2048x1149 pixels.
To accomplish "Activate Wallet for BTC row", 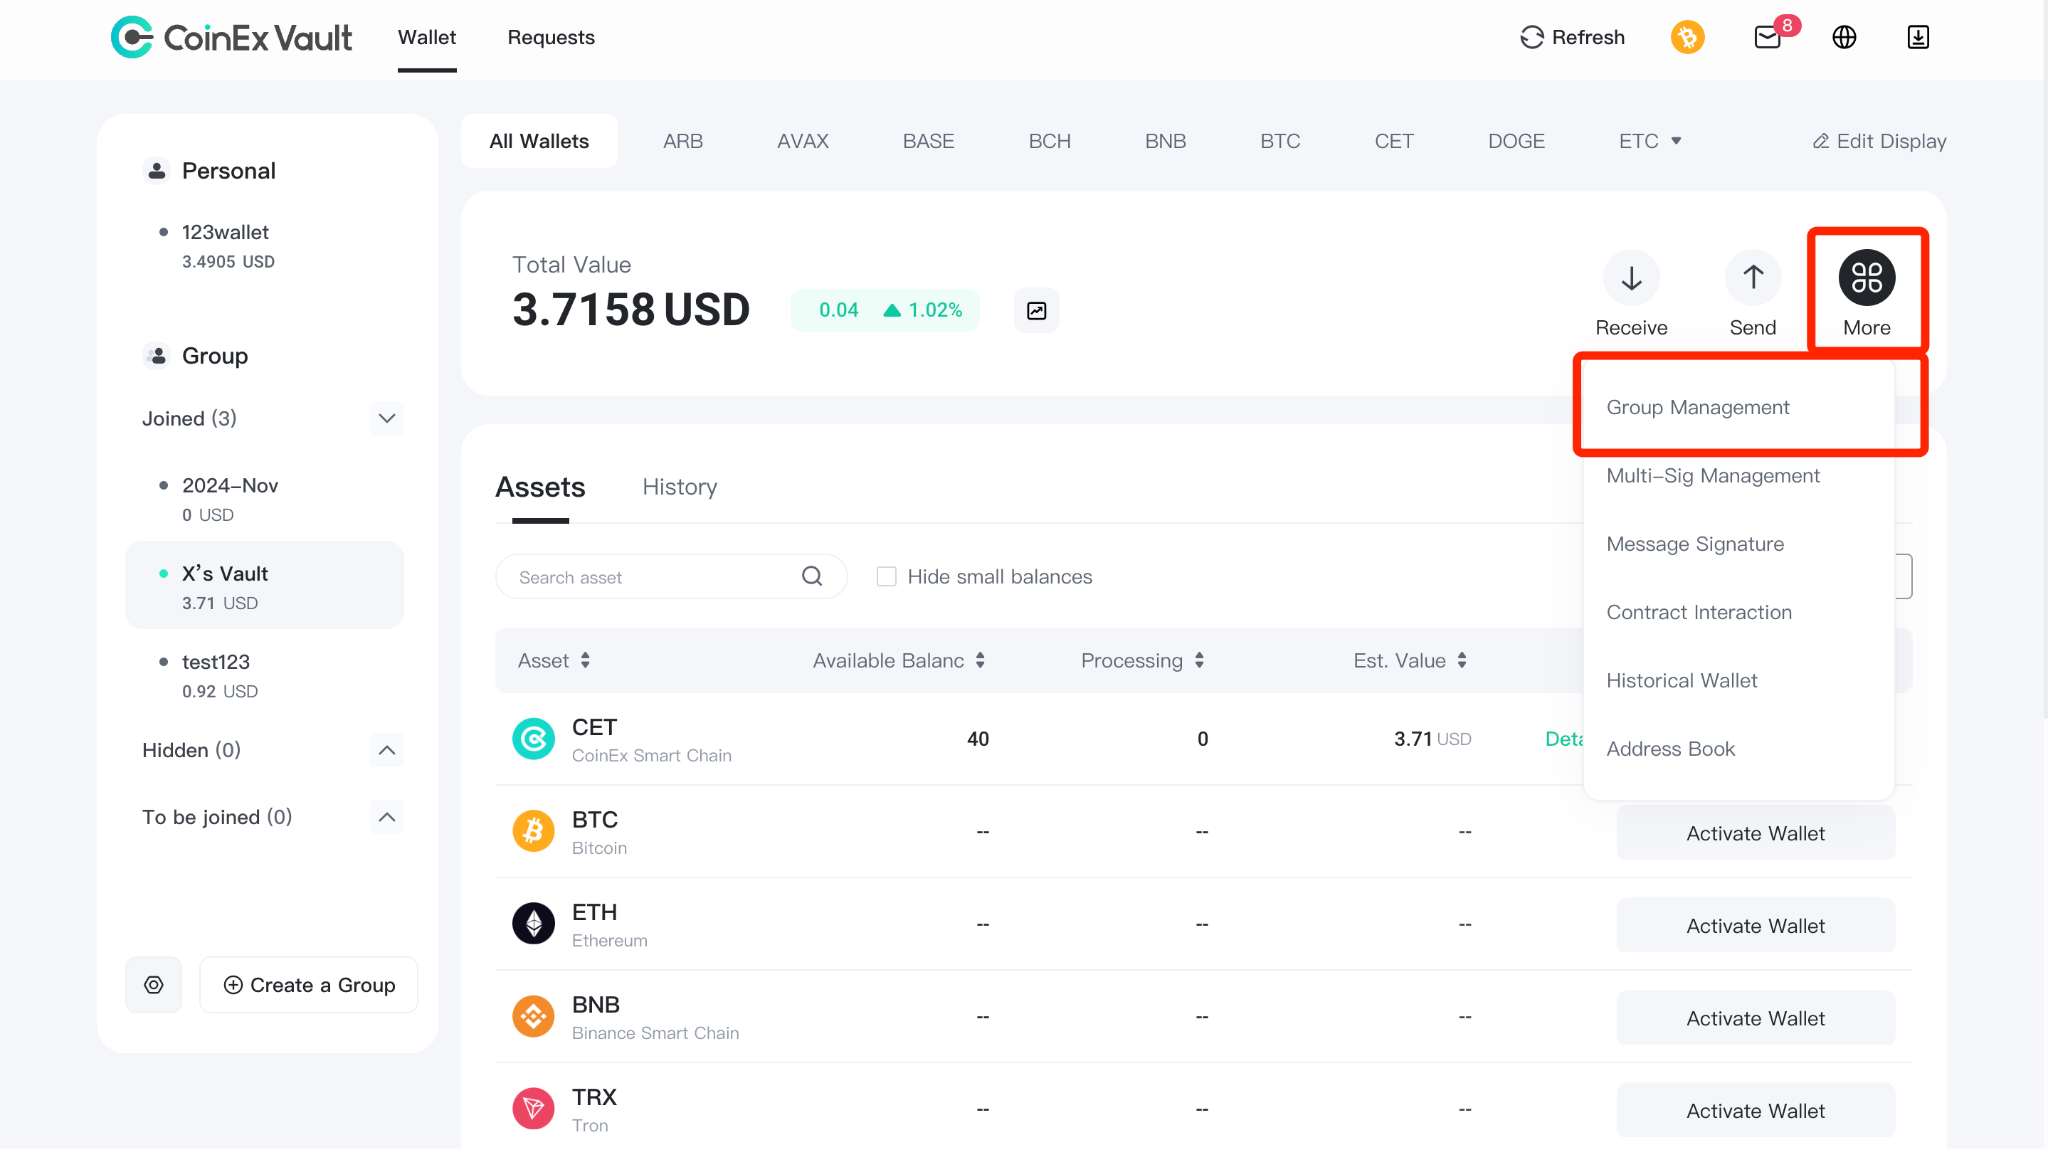I will [x=1755, y=833].
